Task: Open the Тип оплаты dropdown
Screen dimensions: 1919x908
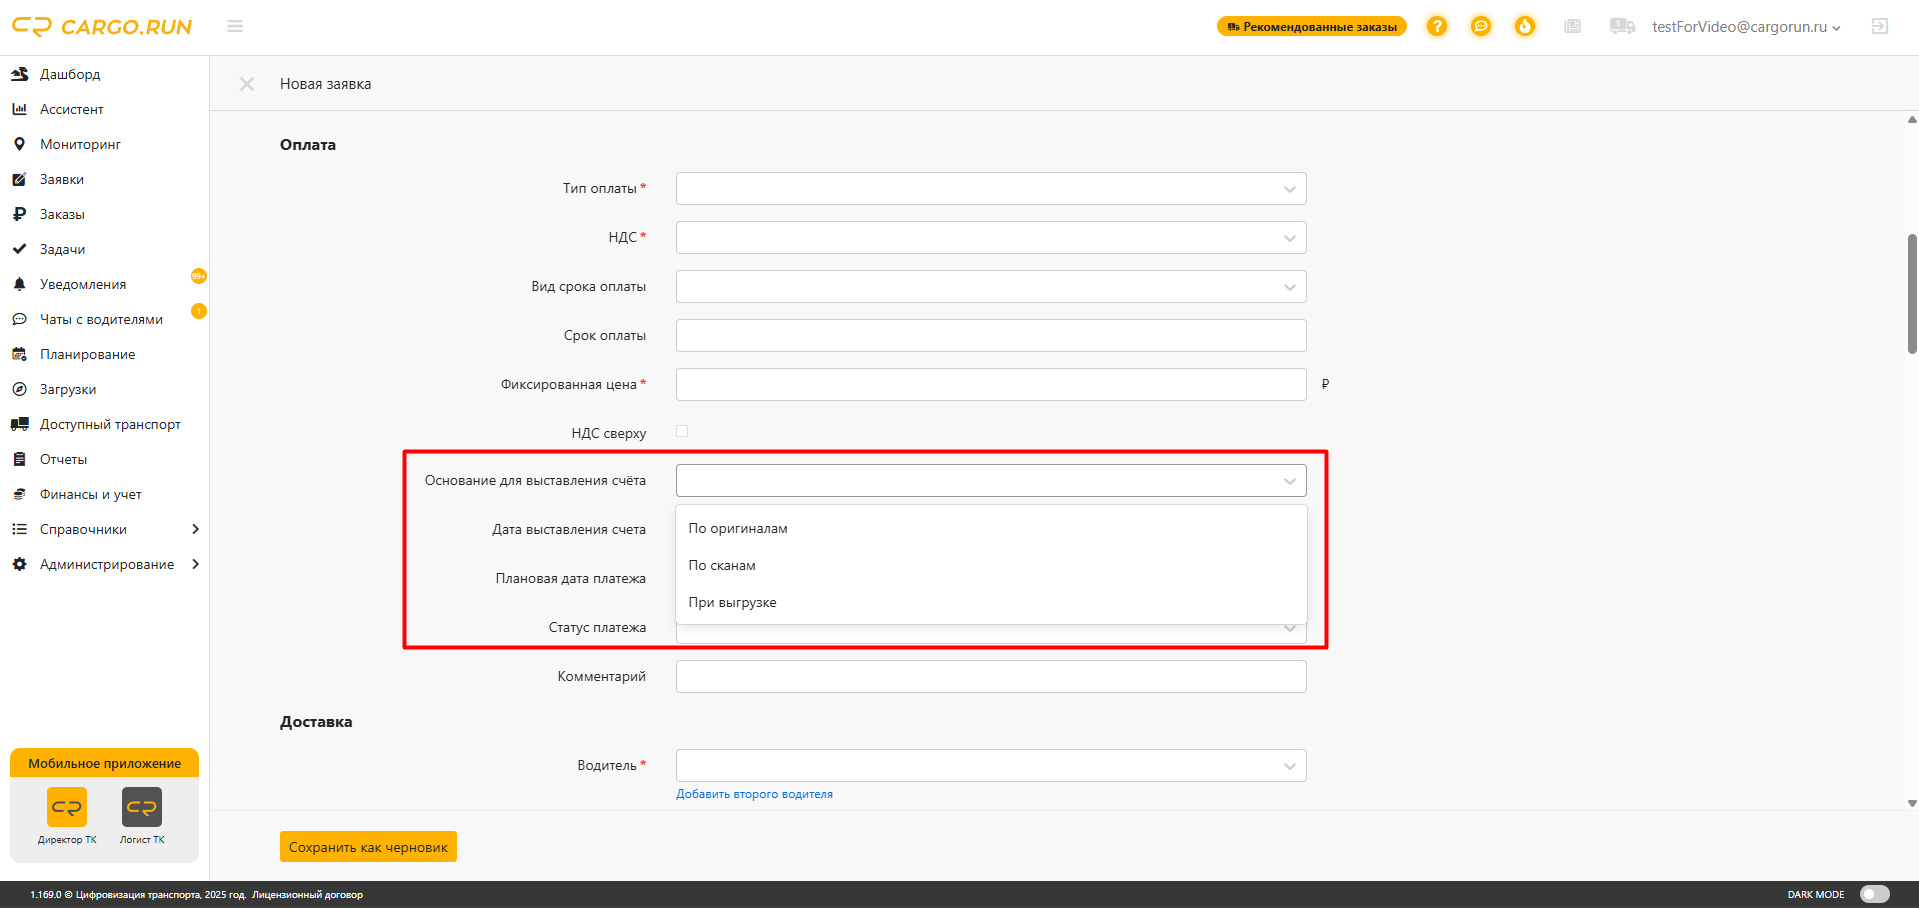Action: coord(990,189)
